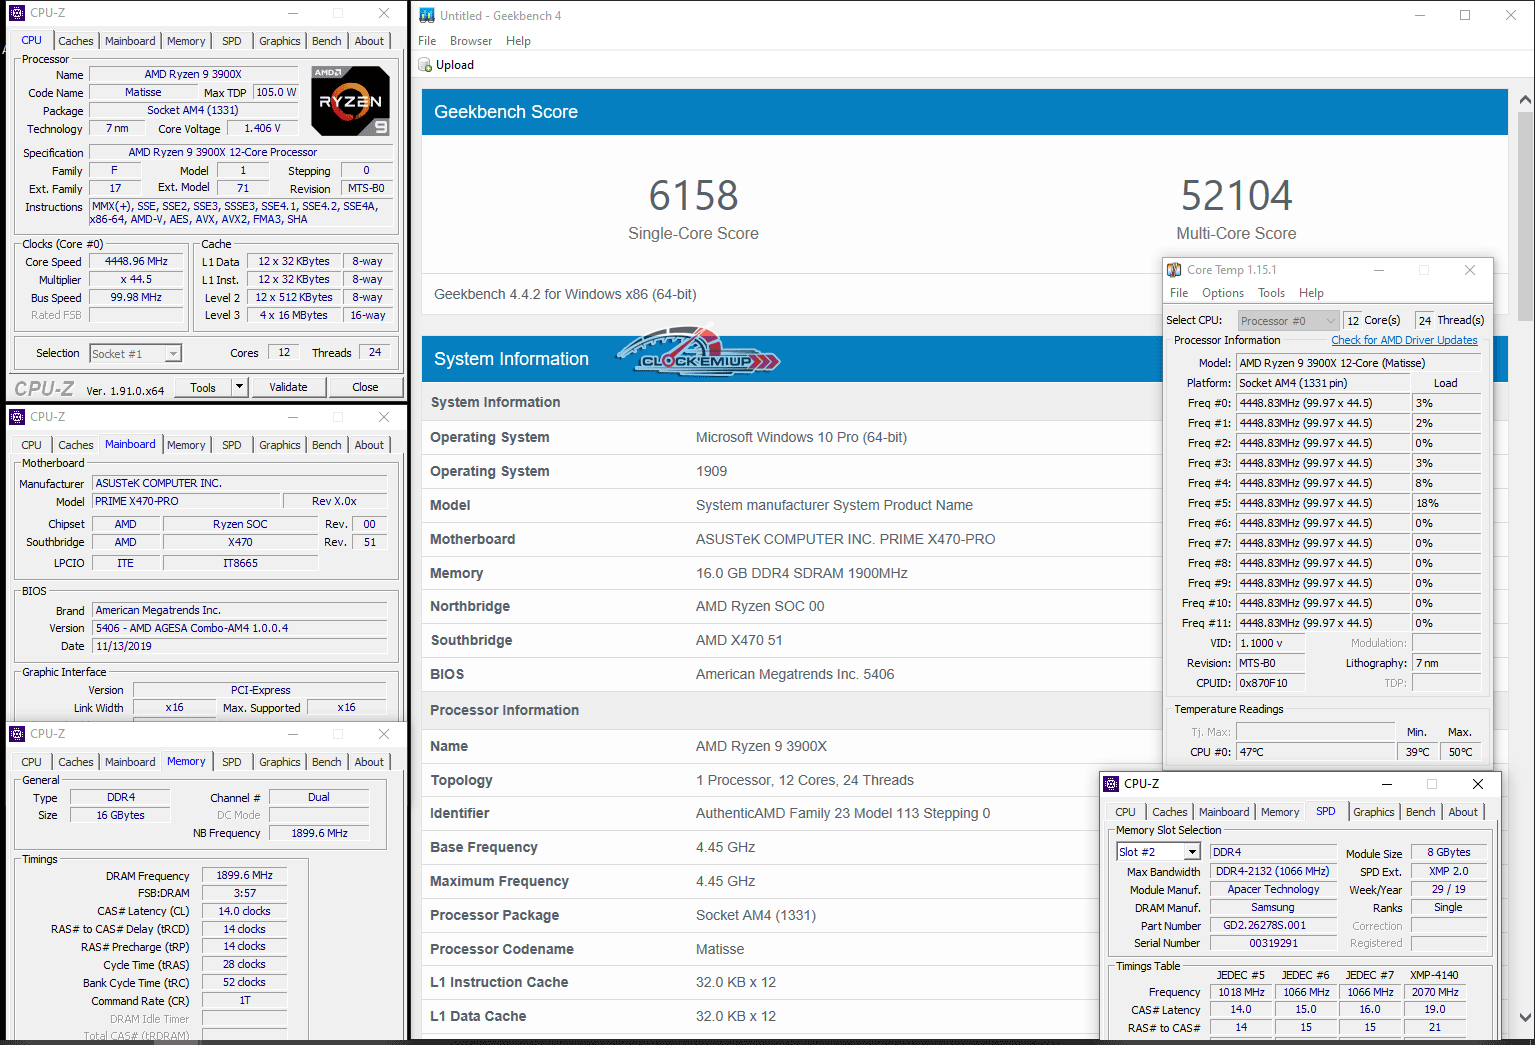Open the Browser menu in Geekbench
The height and width of the screenshot is (1045, 1535).
pos(470,41)
